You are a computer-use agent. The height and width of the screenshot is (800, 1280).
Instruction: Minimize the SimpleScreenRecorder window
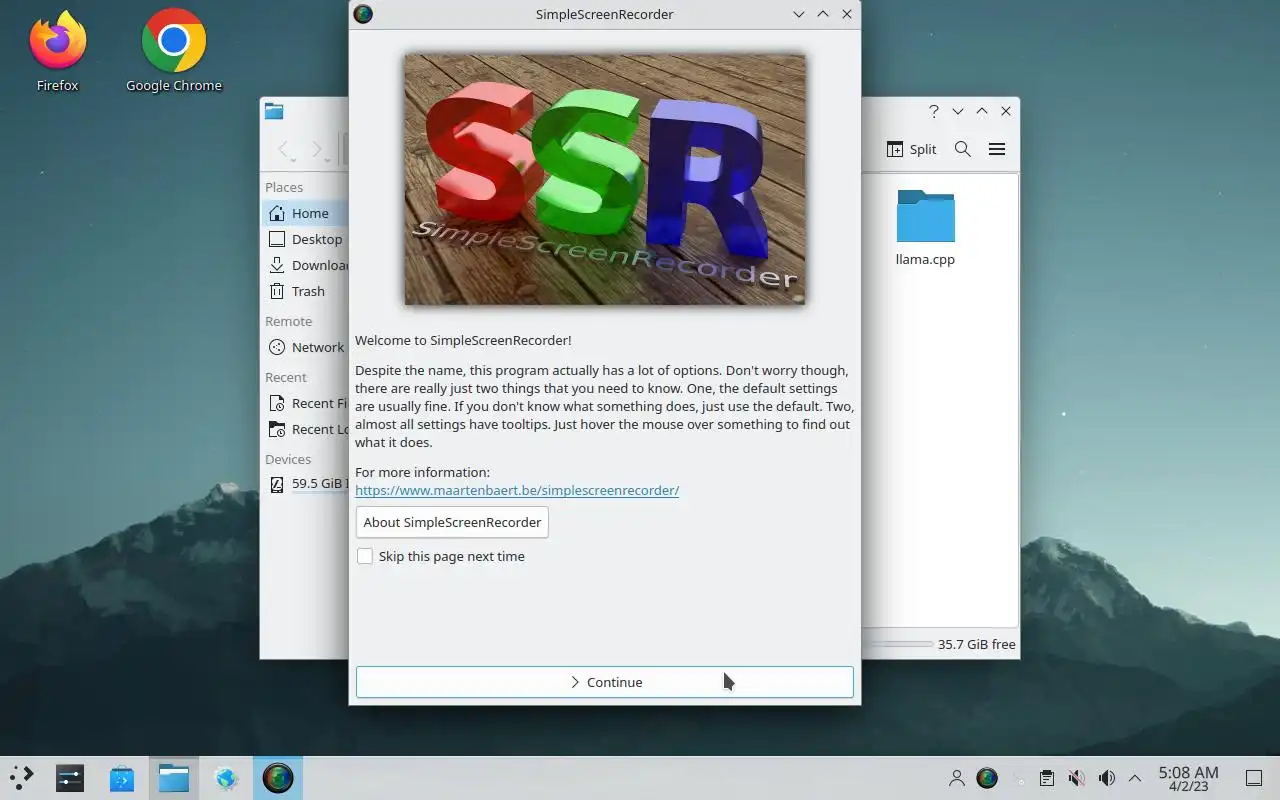click(799, 14)
